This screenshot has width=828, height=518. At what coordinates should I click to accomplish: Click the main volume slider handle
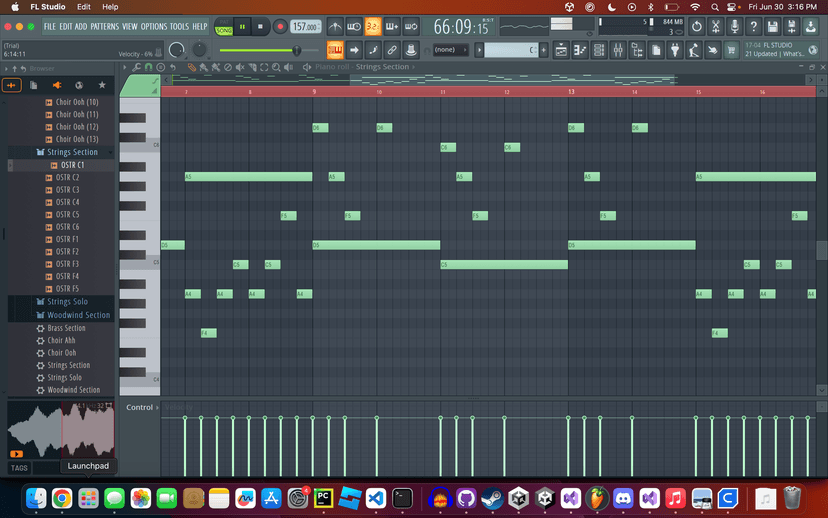(x=296, y=50)
